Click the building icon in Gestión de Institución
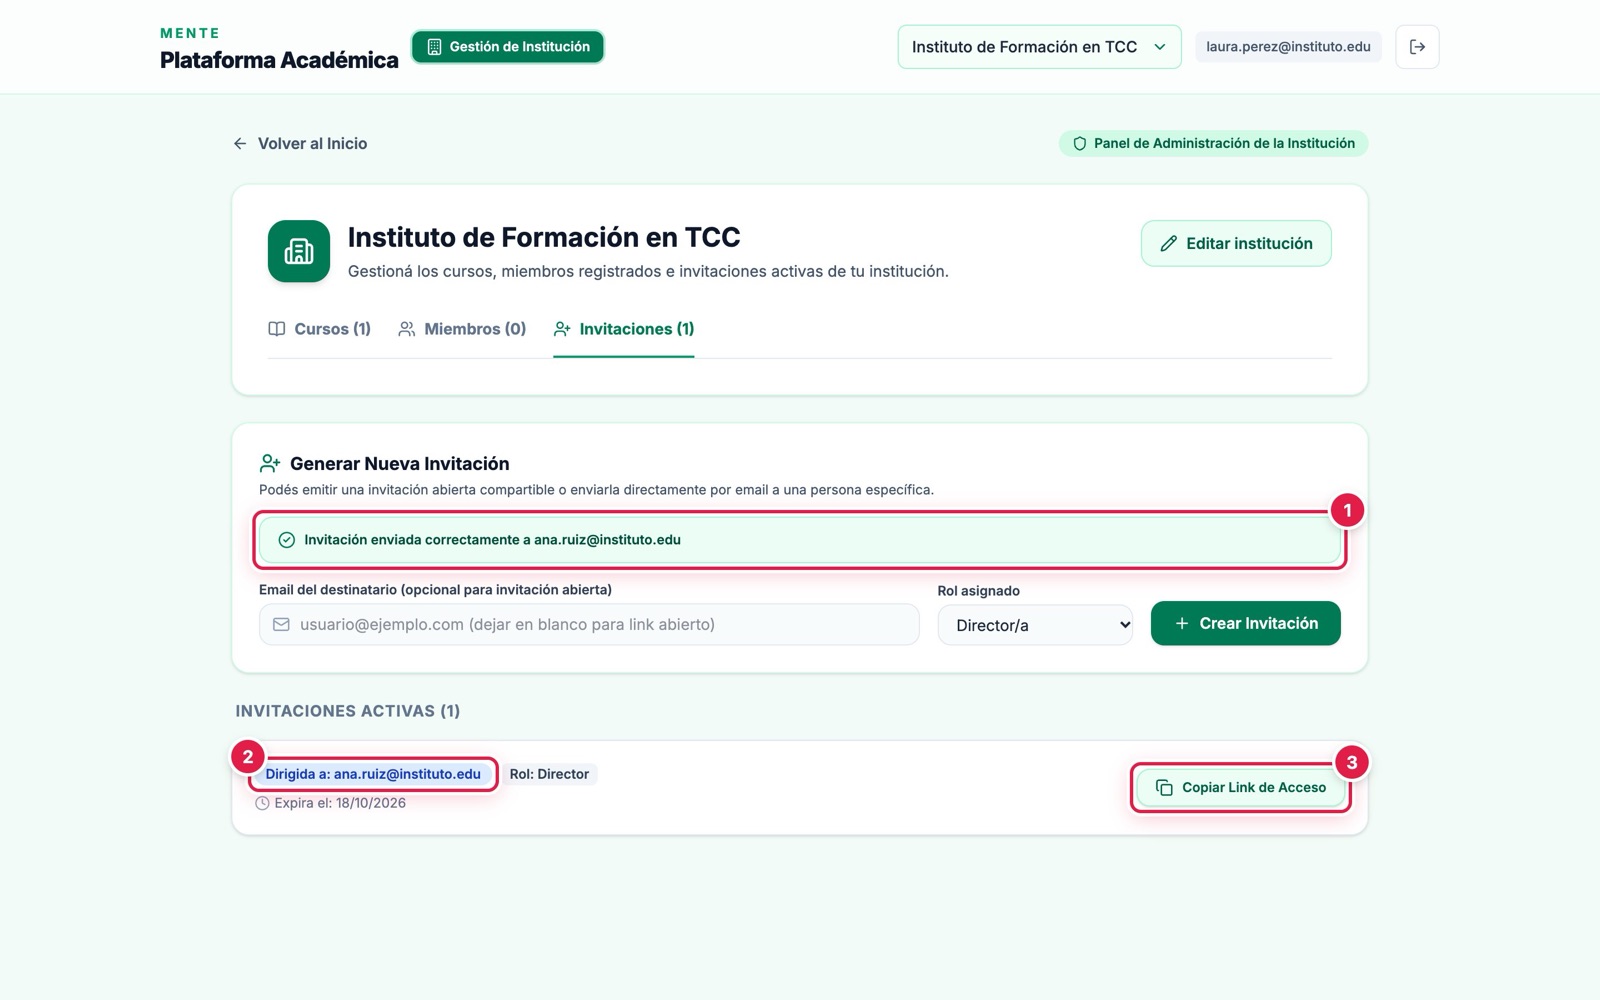The image size is (1600, 1000). pos(434,47)
